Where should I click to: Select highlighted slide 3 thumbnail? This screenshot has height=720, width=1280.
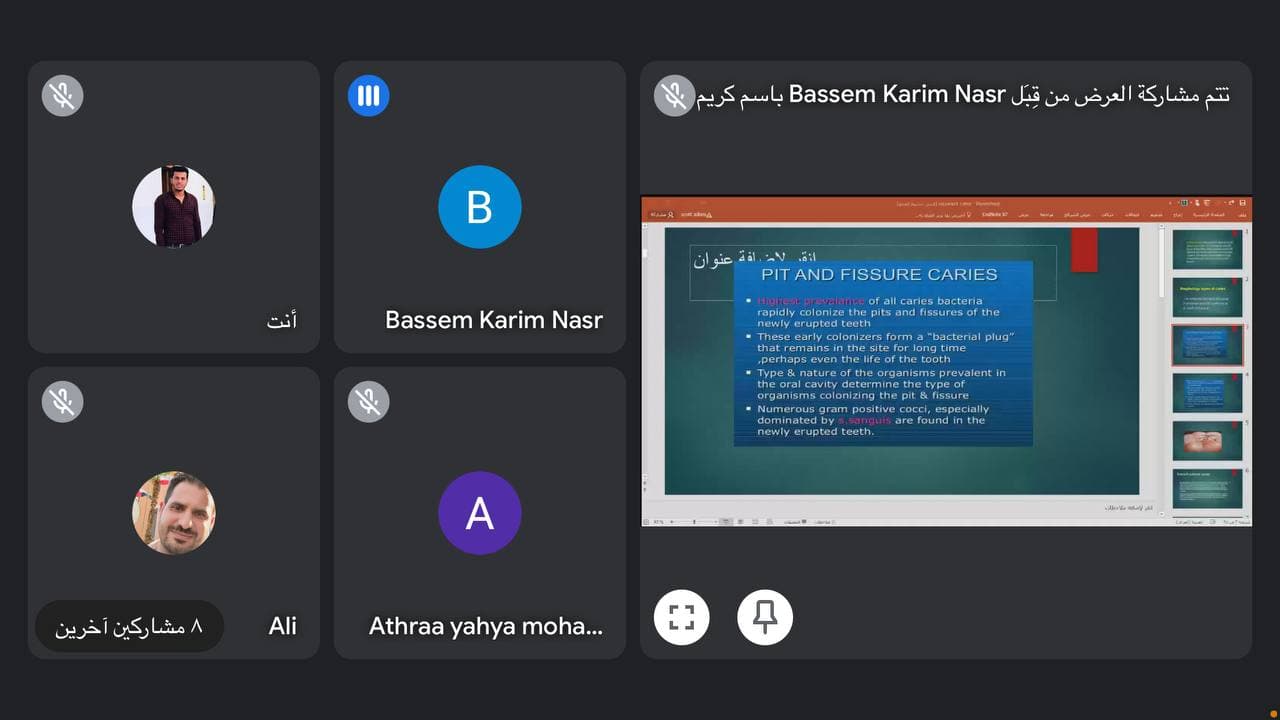click(x=1207, y=345)
